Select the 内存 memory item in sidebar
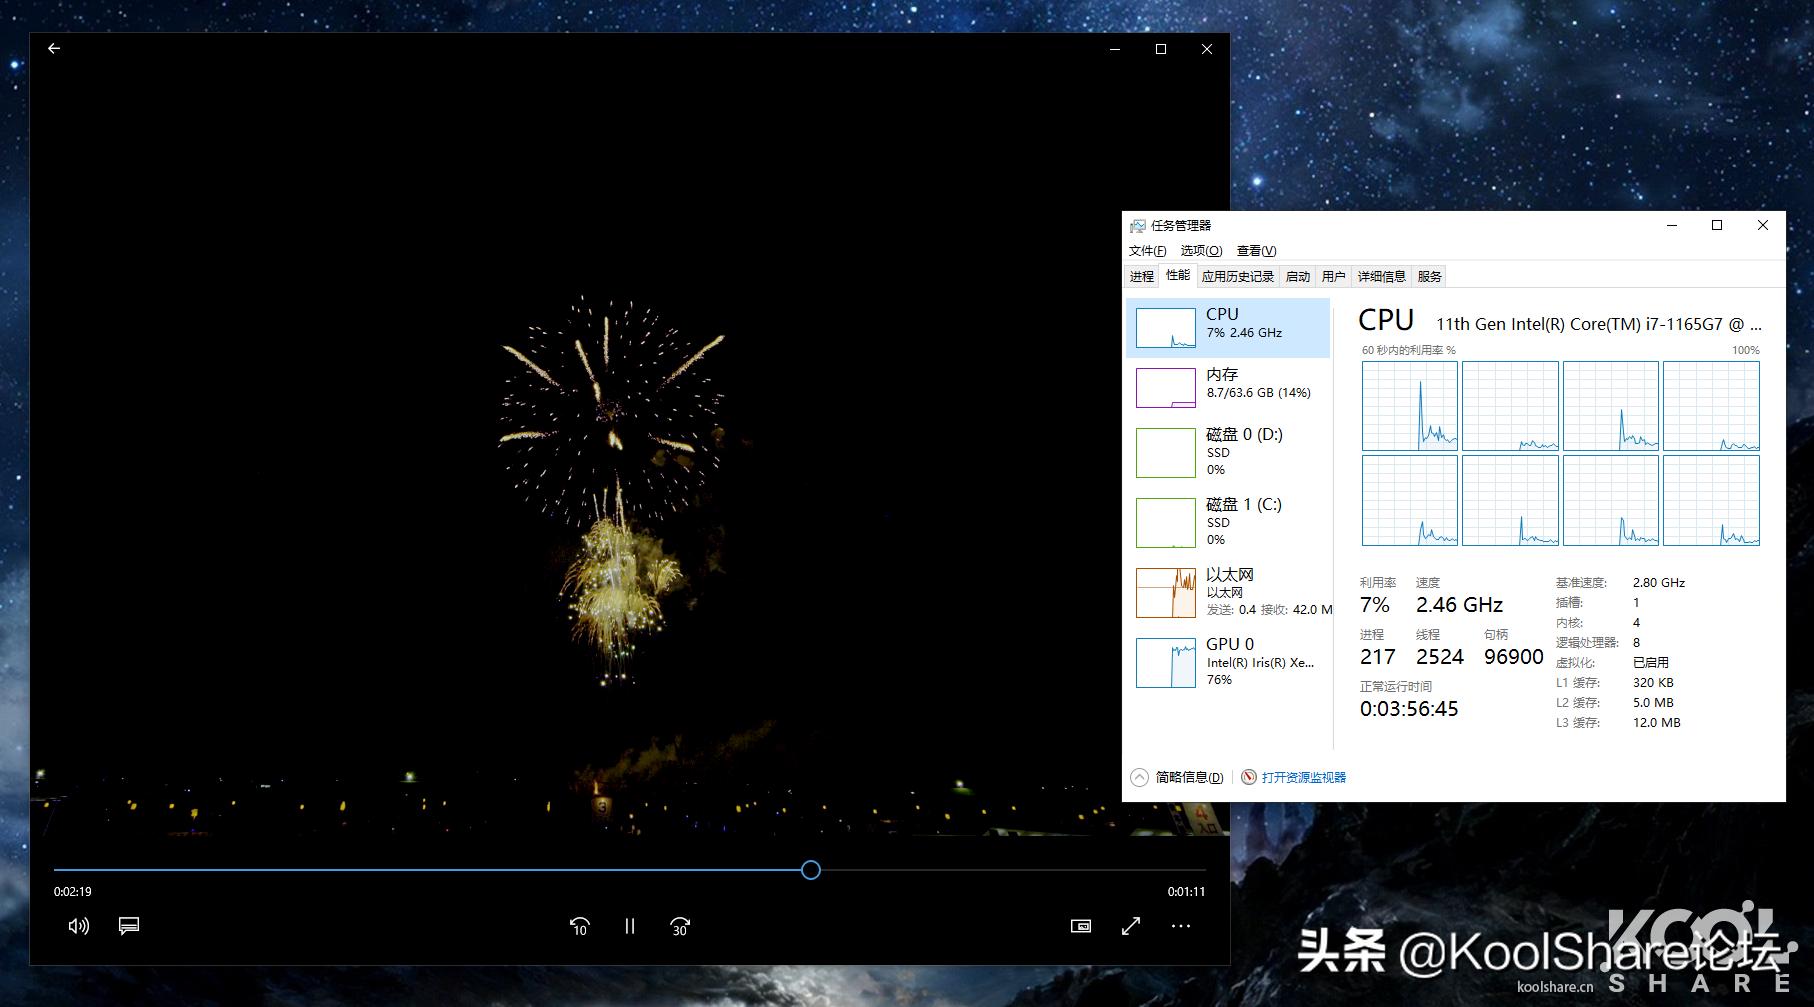This screenshot has height=1007, width=1814. (x=1229, y=388)
